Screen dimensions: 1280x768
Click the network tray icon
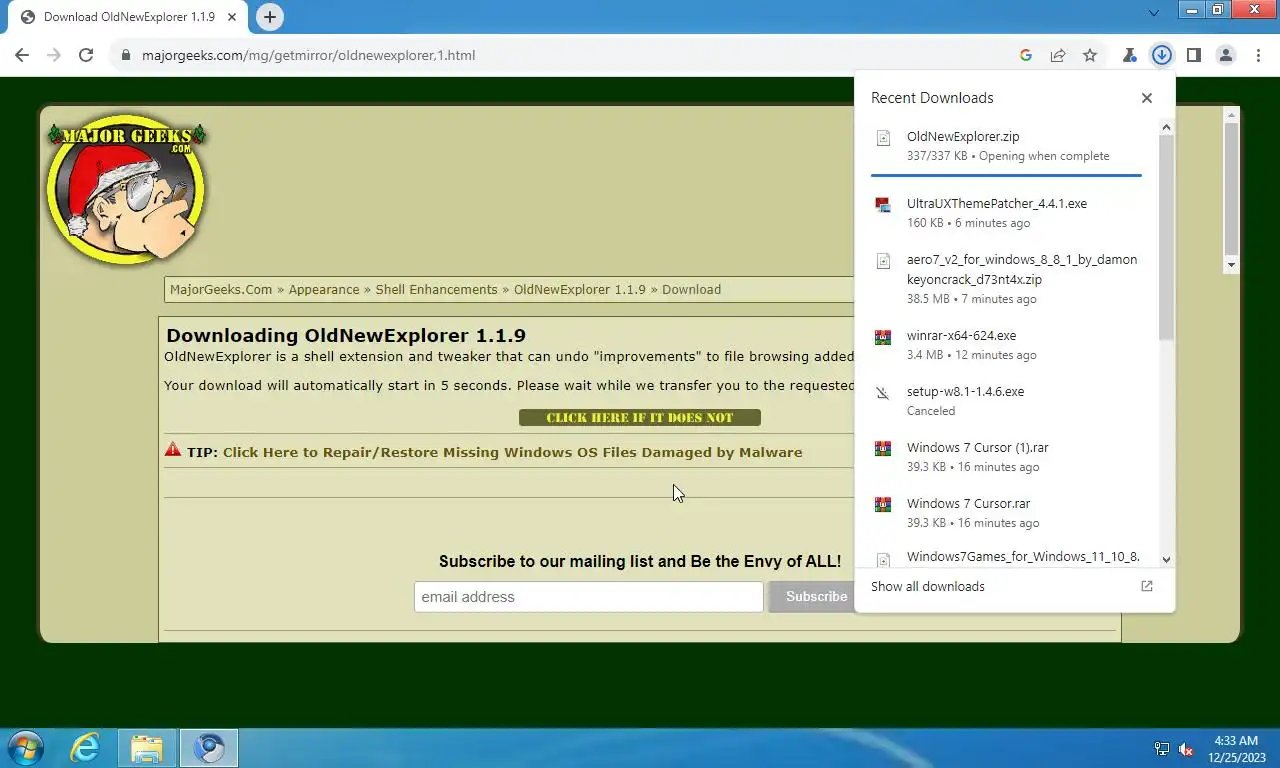pyautogui.click(x=1162, y=749)
